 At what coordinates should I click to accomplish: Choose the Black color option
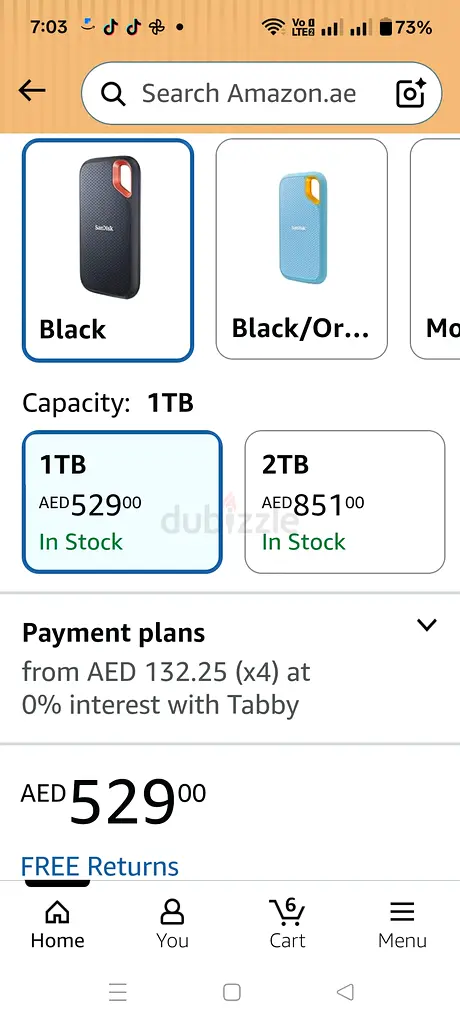(108, 250)
